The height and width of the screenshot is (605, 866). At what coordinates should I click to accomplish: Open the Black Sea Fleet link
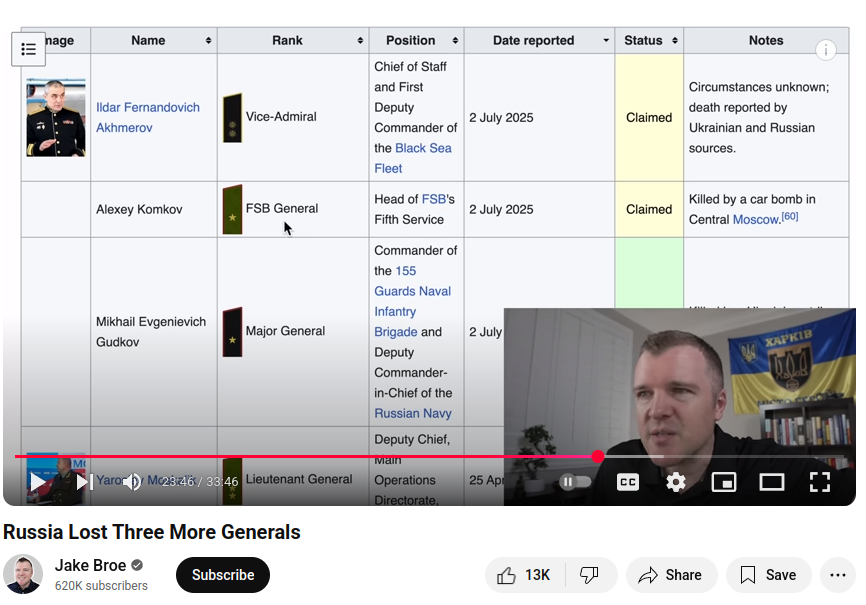coord(413,158)
